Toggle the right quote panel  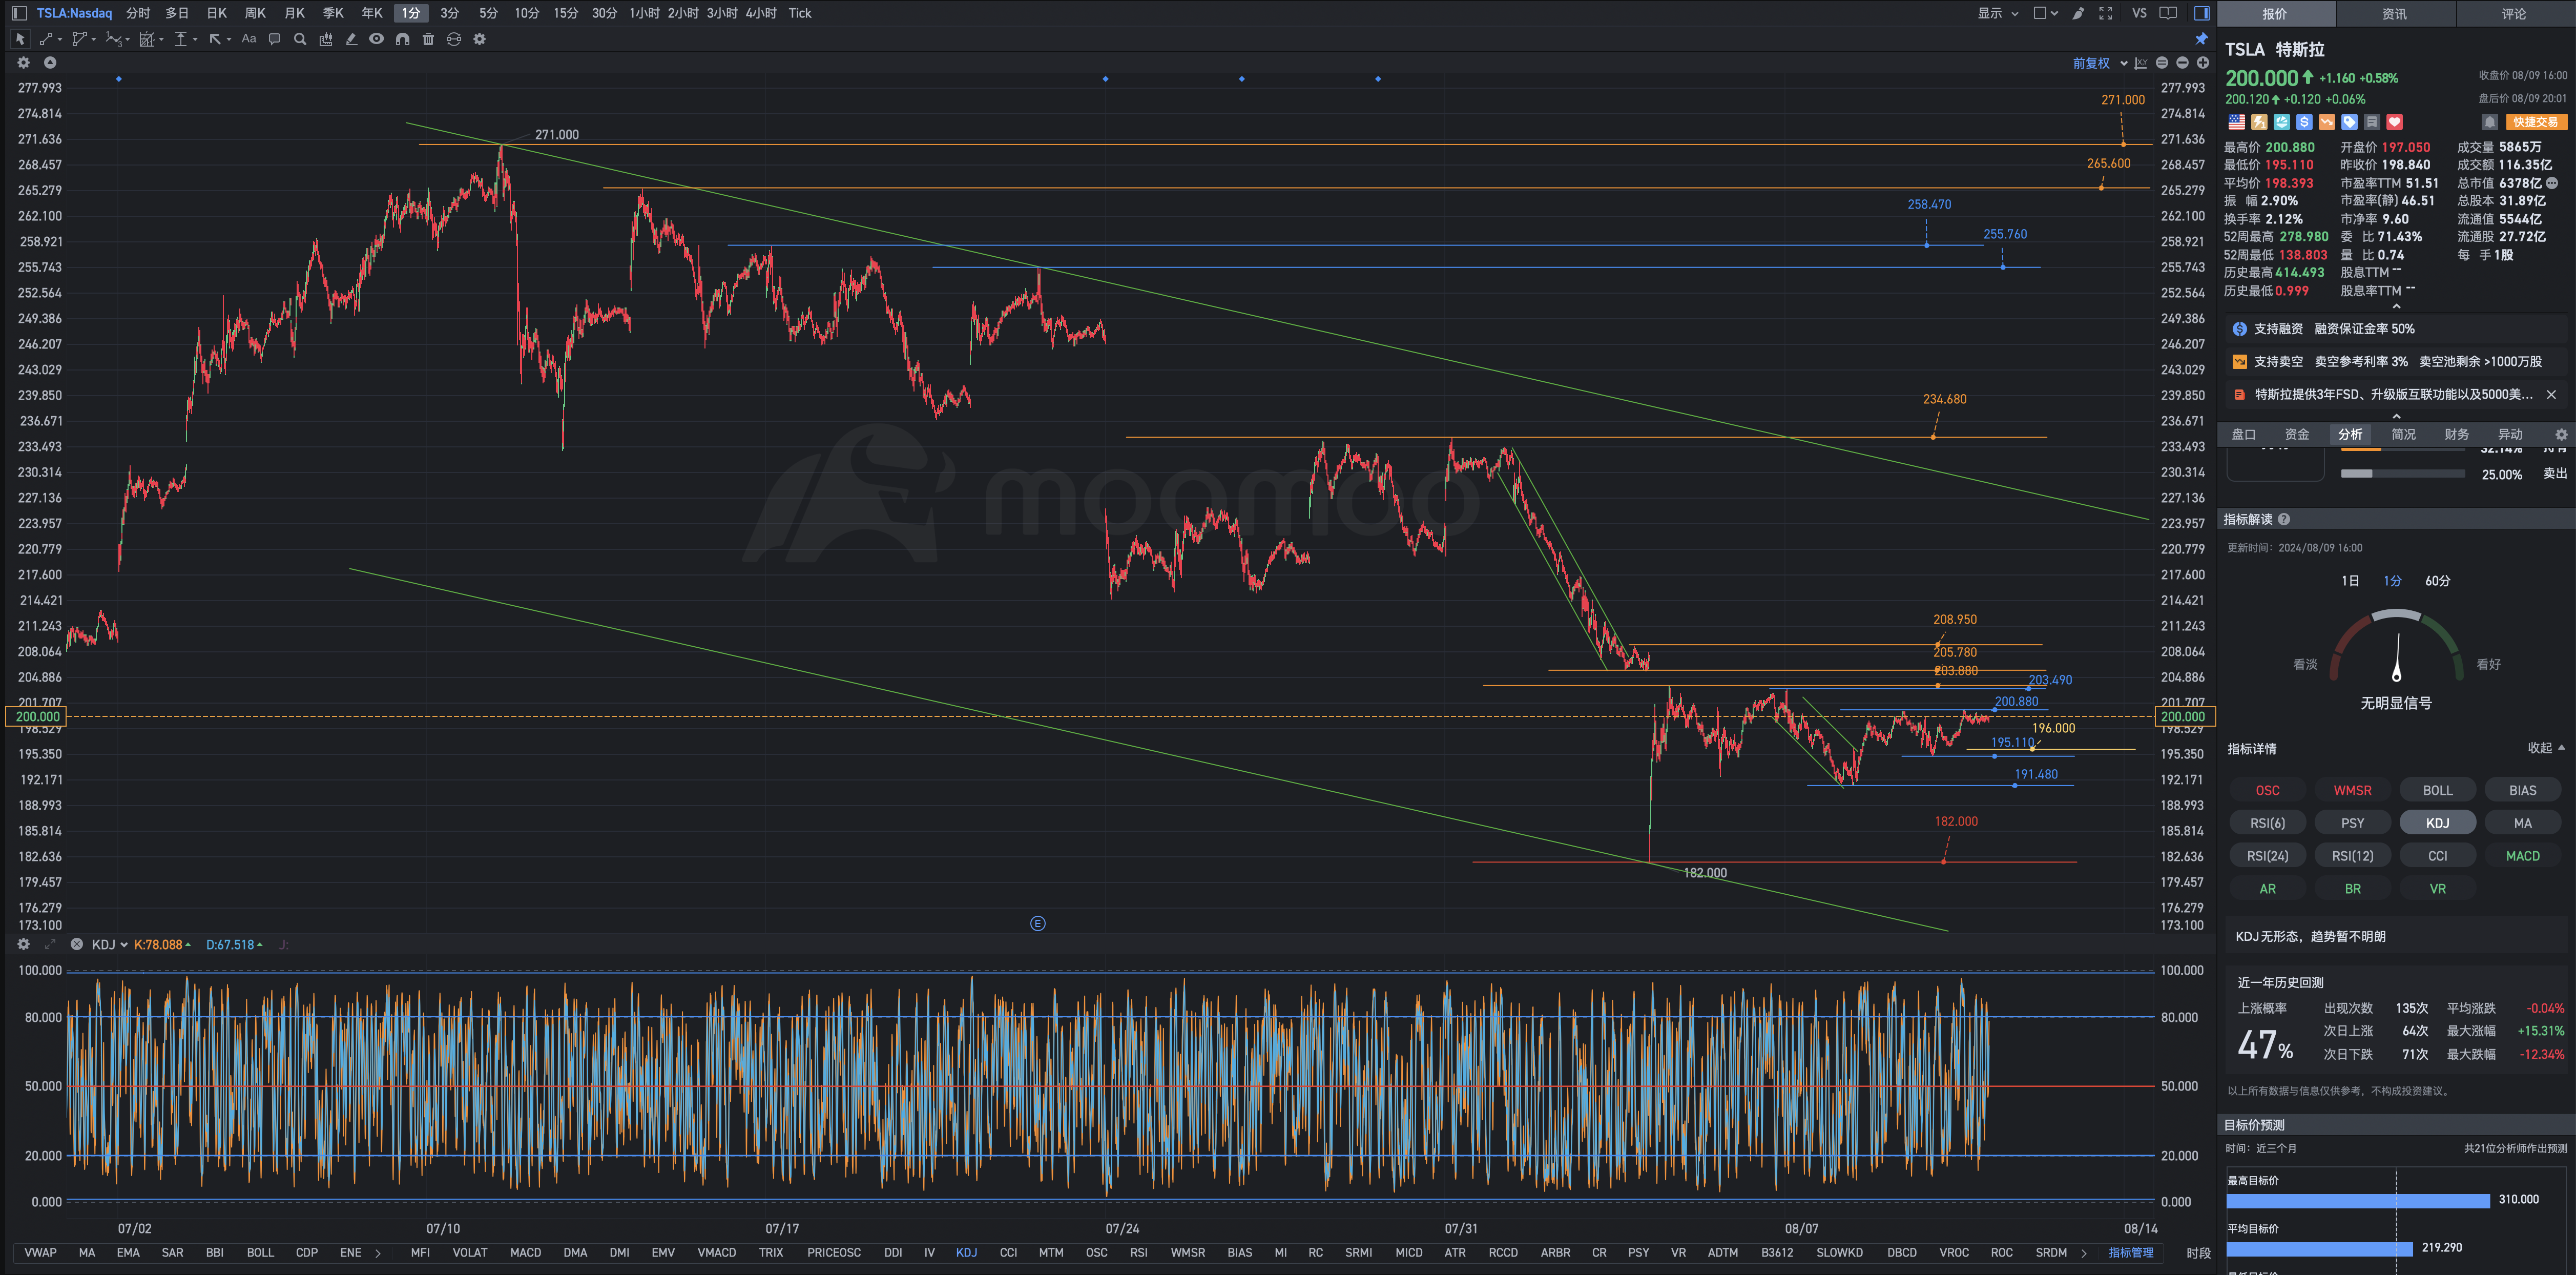coord(2201,13)
